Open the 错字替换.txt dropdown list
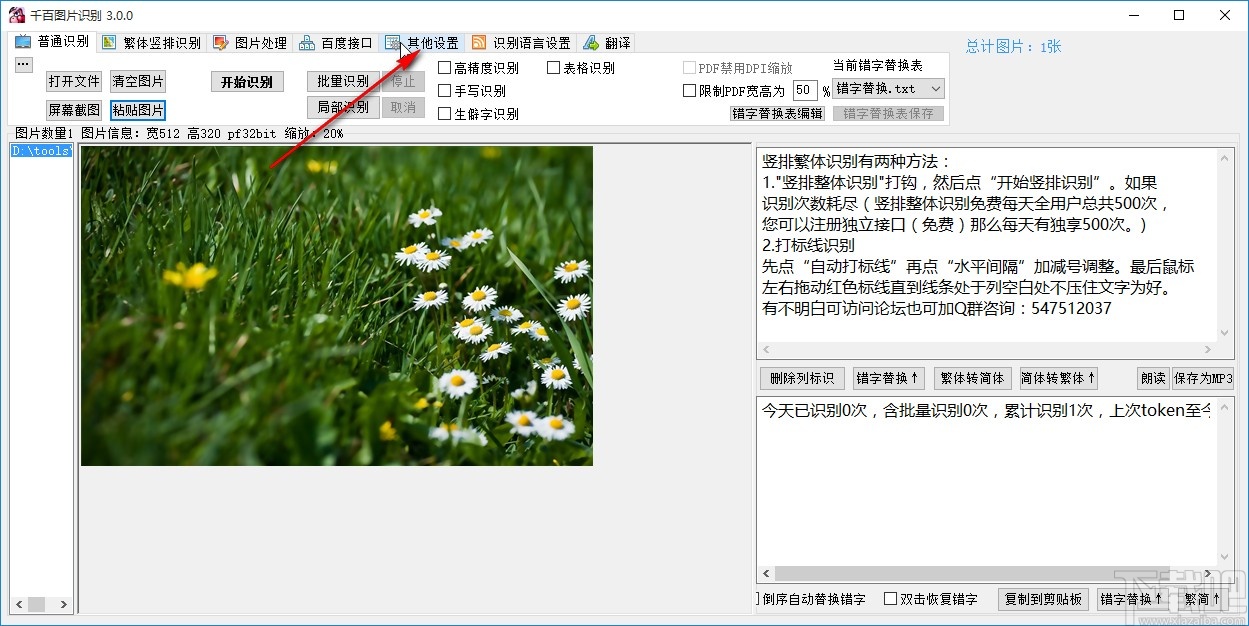 888,88
